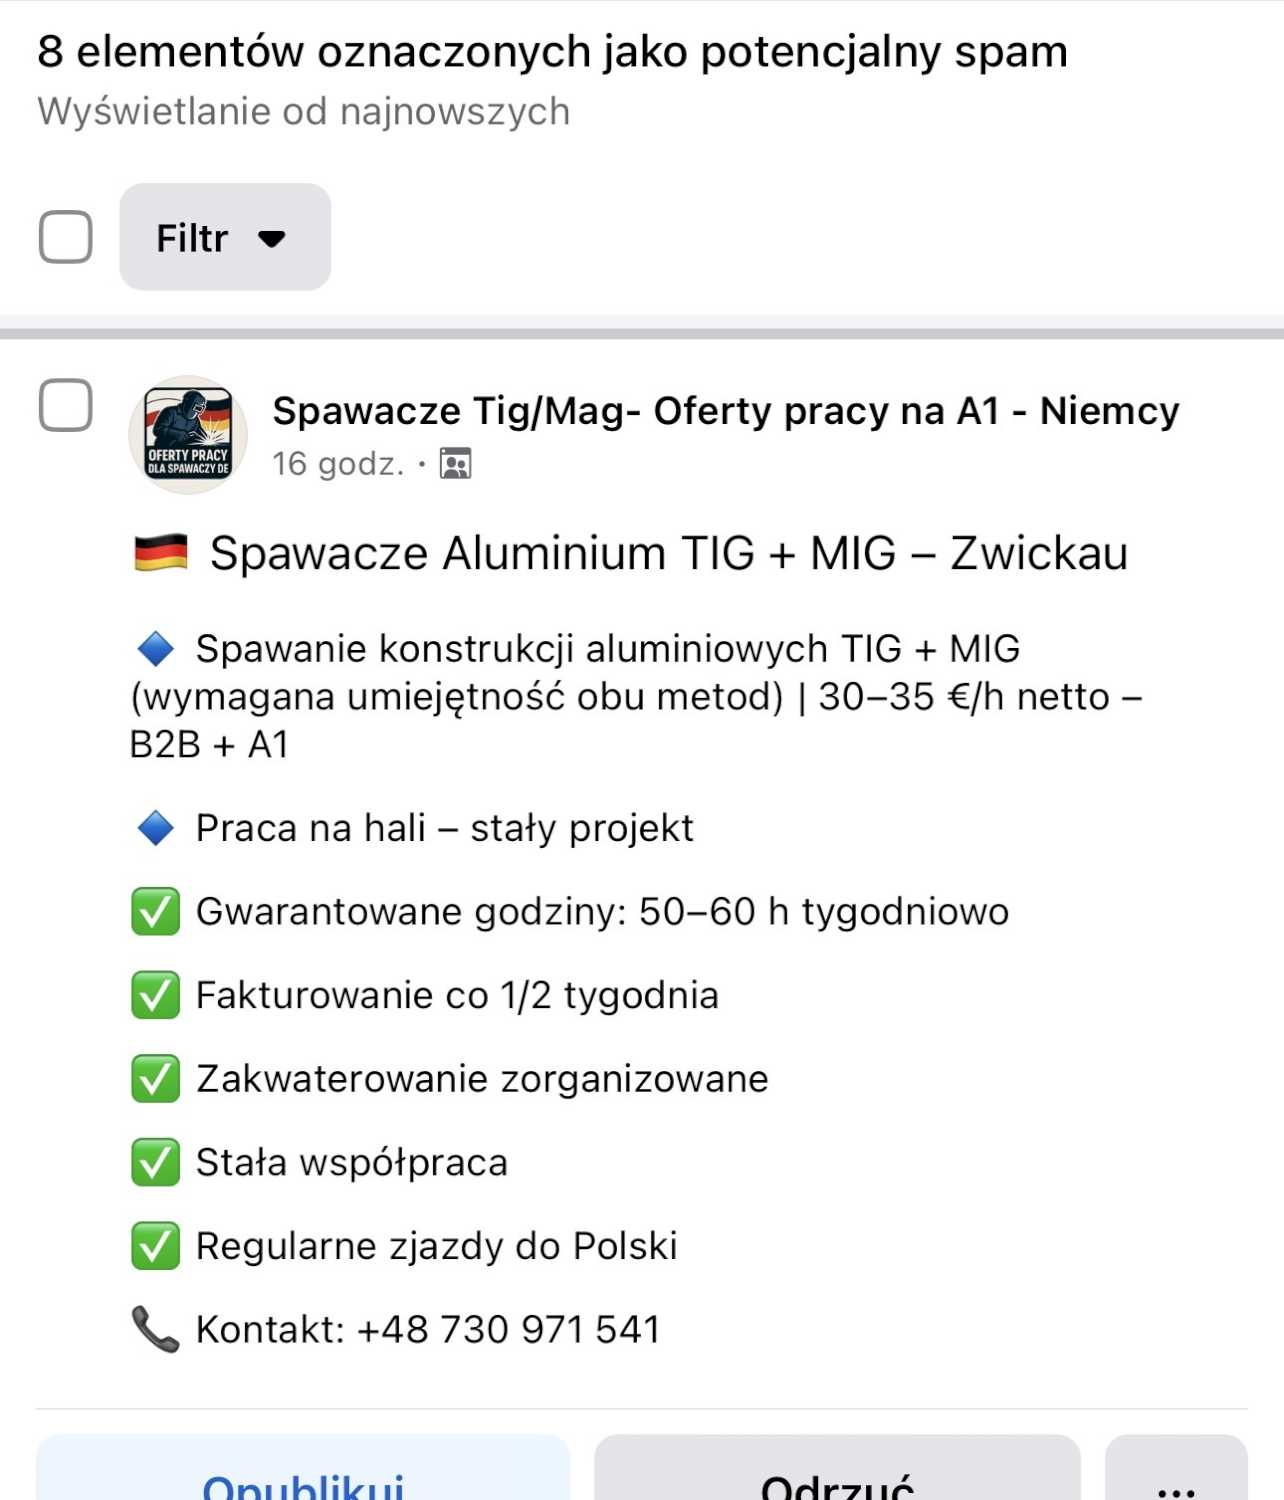Open the Filtr dropdown
Image resolution: width=1284 pixels, height=1500 pixels.
coord(224,237)
